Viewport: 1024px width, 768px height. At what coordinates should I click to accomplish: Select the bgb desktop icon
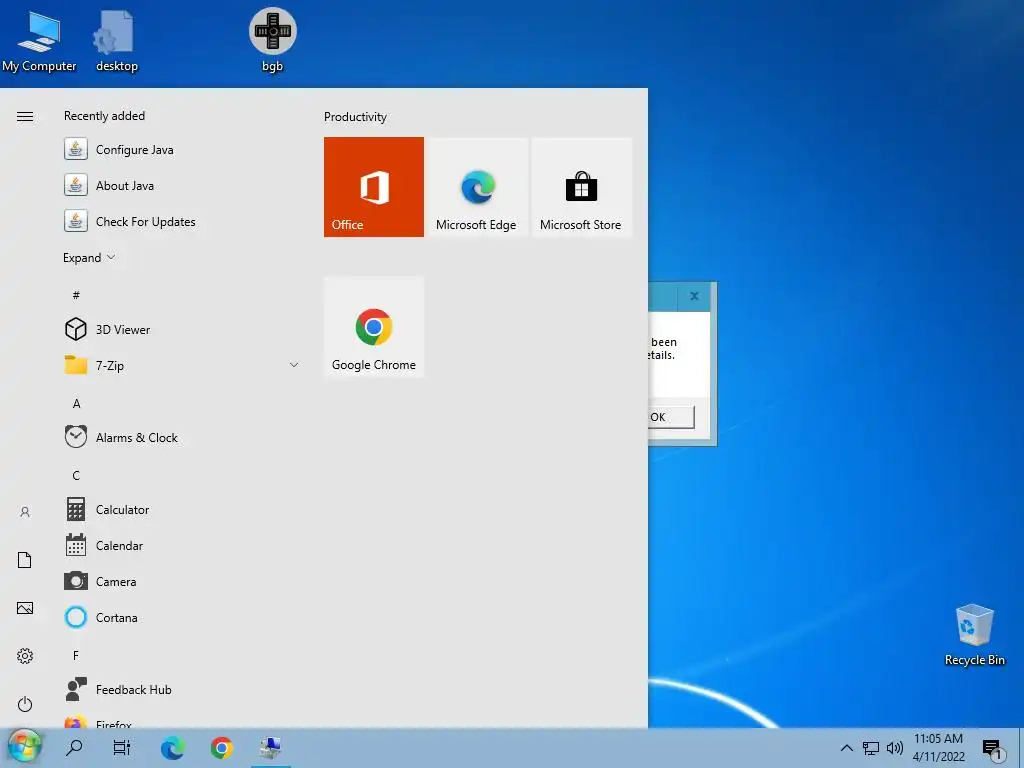(x=272, y=40)
